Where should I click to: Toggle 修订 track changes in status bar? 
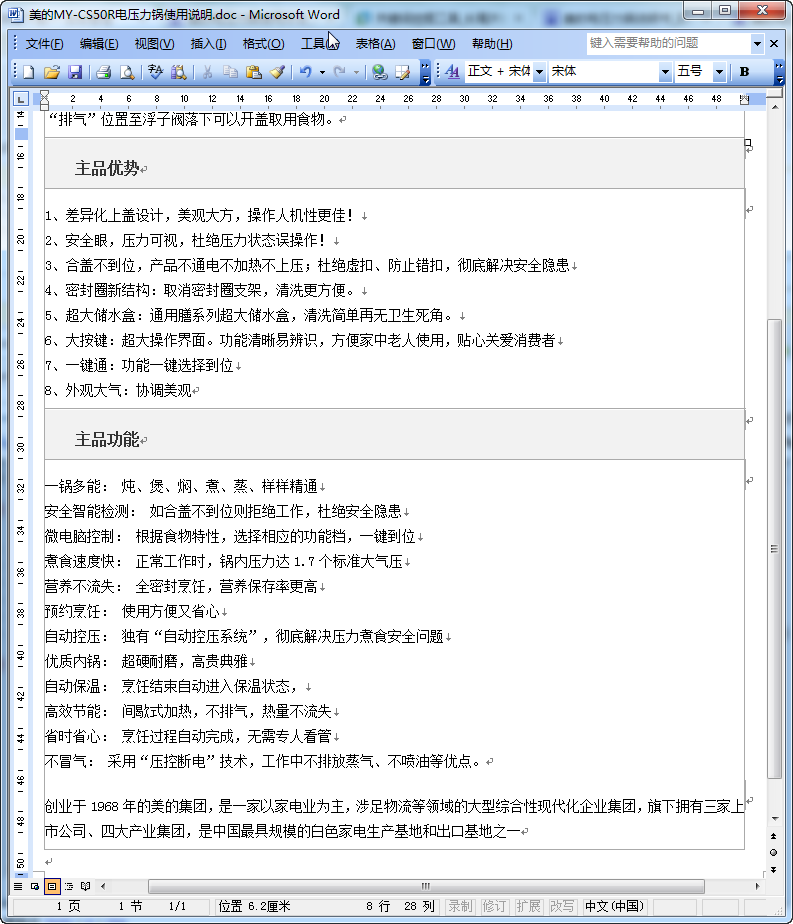494,906
